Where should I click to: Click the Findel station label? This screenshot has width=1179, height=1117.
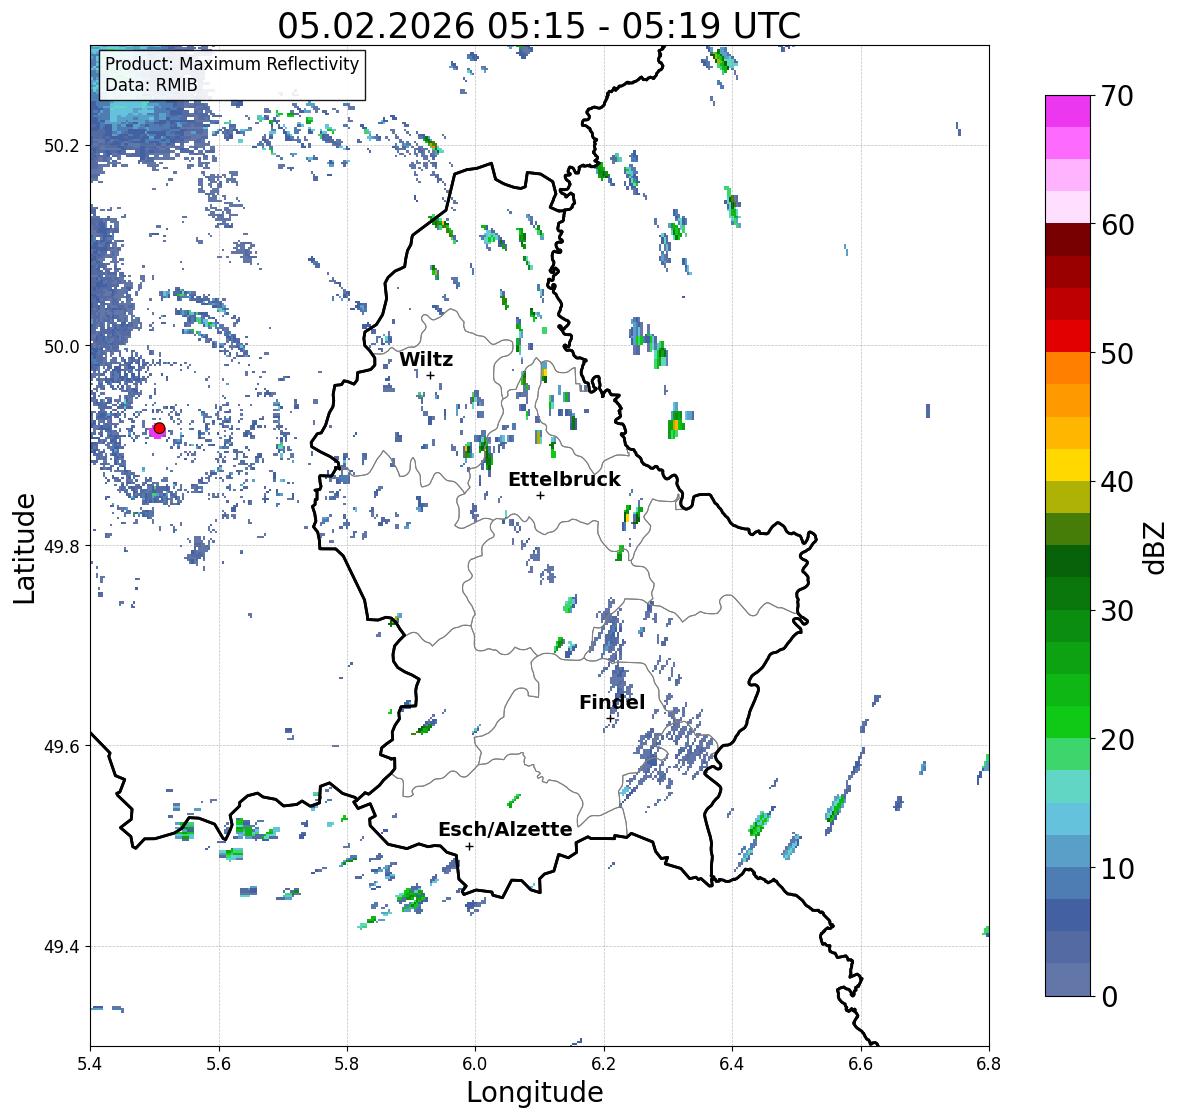coord(611,702)
